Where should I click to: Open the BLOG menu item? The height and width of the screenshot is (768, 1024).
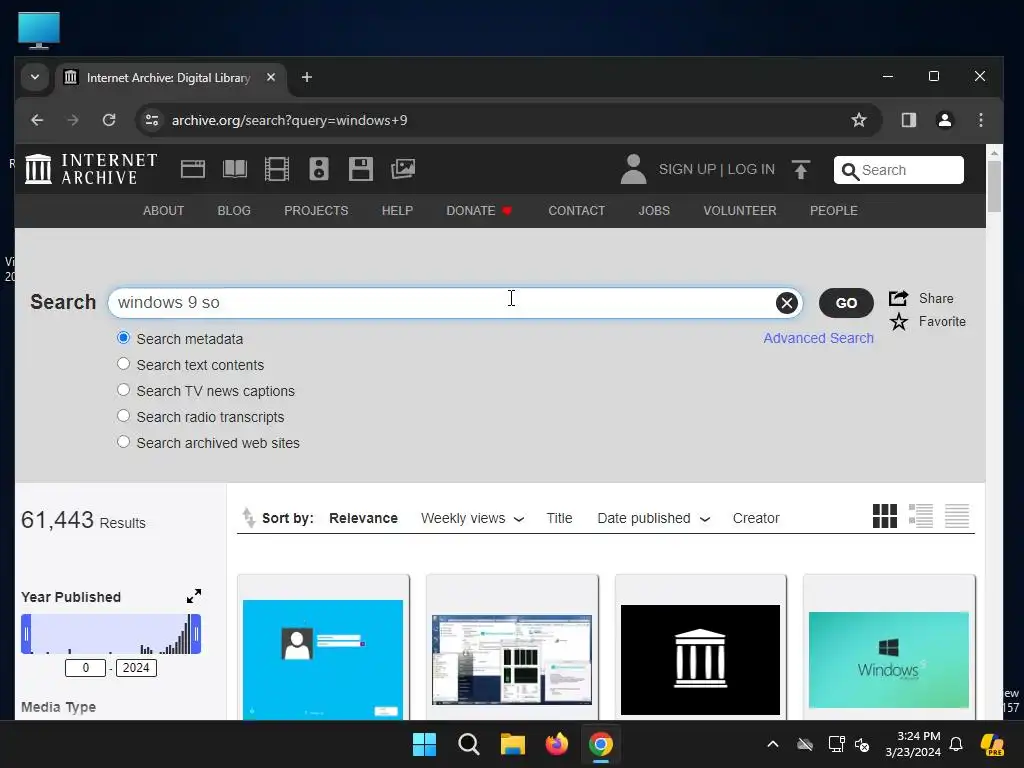pyautogui.click(x=234, y=211)
